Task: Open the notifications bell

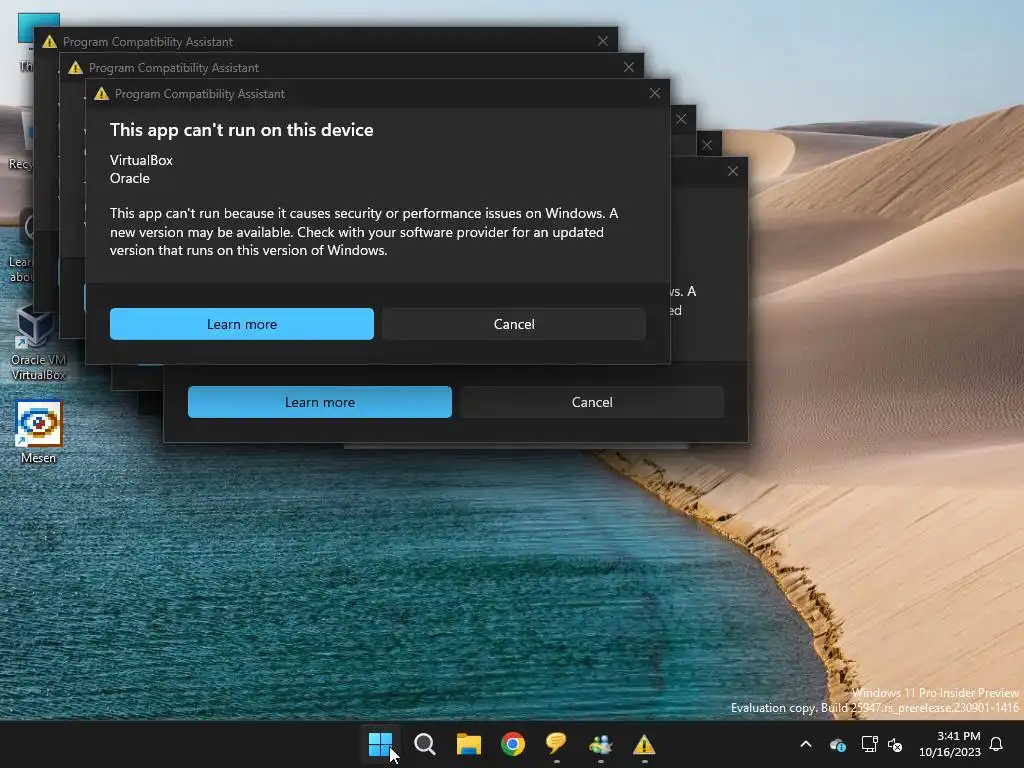Action: pos(997,744)
